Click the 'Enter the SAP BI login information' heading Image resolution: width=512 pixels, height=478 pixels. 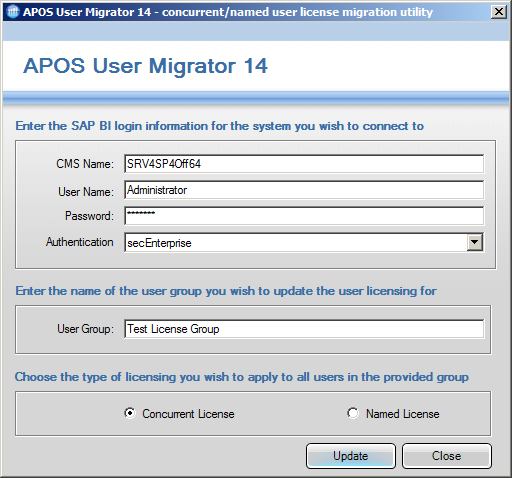(x=219, y=126)
